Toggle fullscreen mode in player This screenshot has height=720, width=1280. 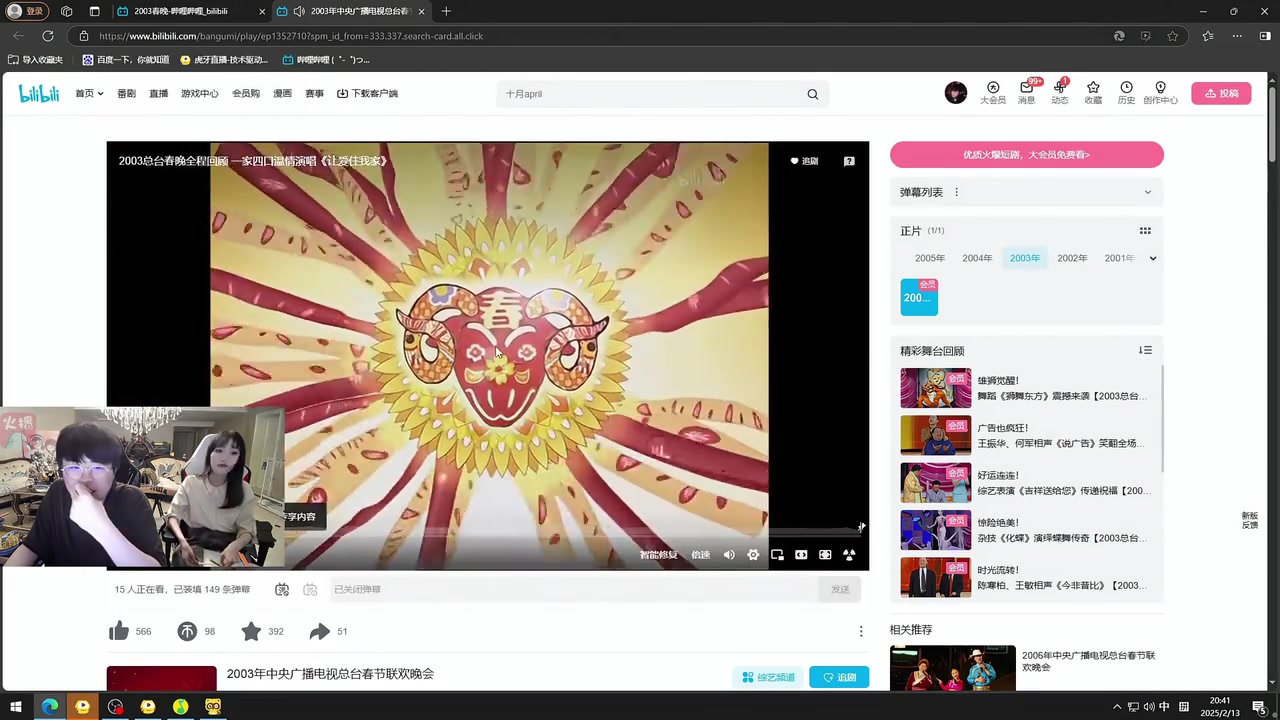coord(849,555)
